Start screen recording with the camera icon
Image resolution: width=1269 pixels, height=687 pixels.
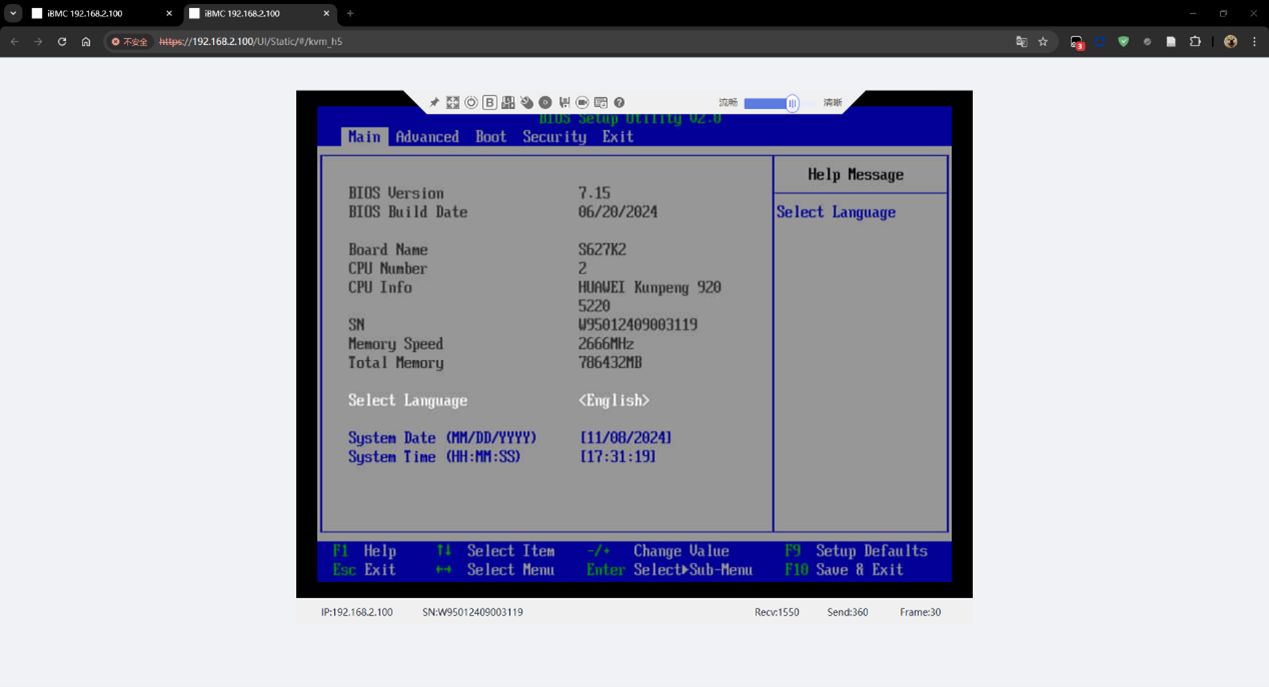582,103
